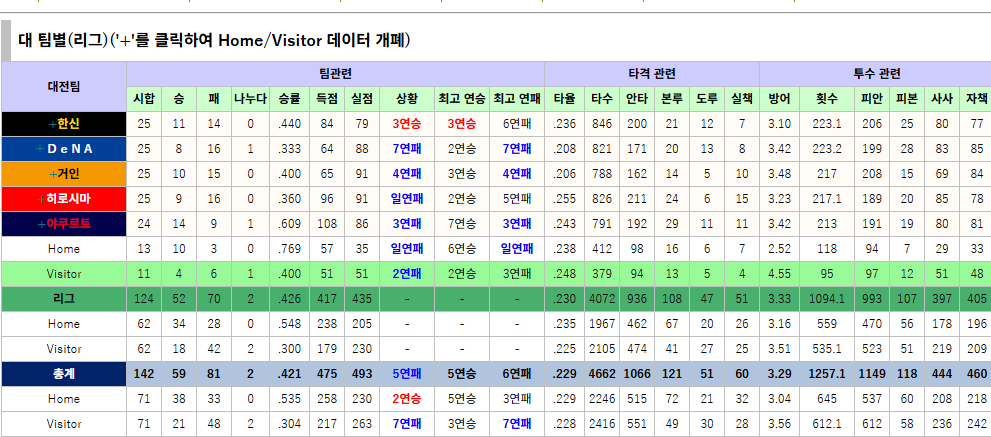991x437 pixels.
Task: Click the 리그 row label
Action: (64, 299)
